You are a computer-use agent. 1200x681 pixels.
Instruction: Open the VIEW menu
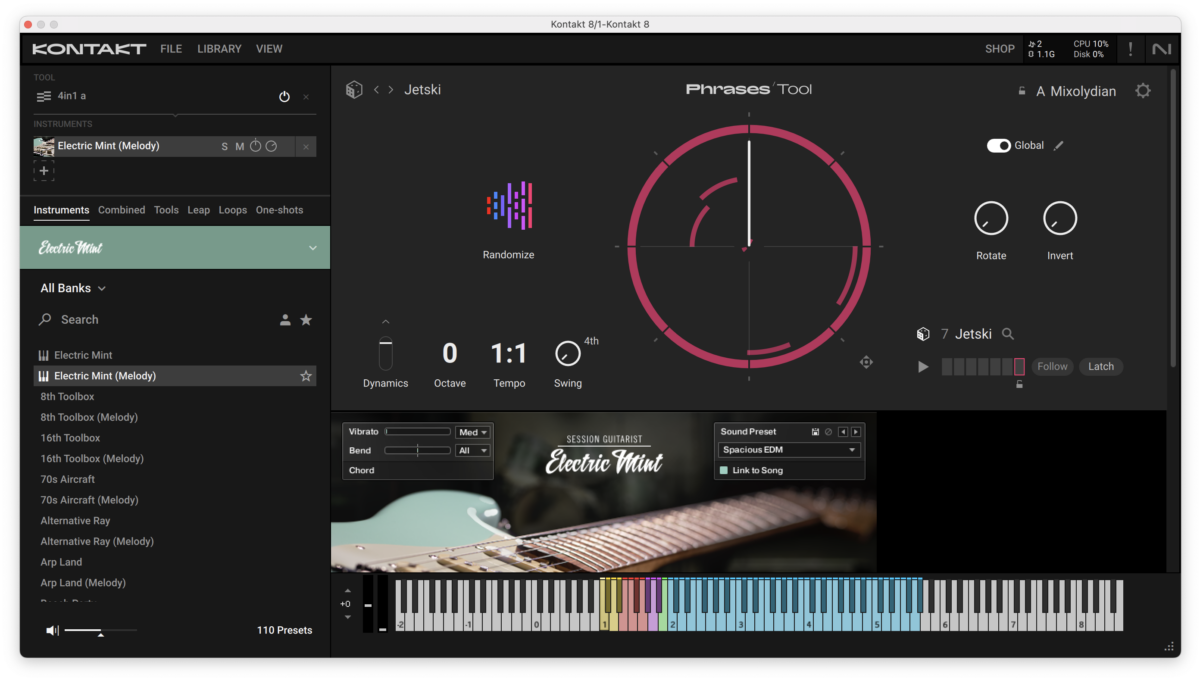[x=269, y=49]
